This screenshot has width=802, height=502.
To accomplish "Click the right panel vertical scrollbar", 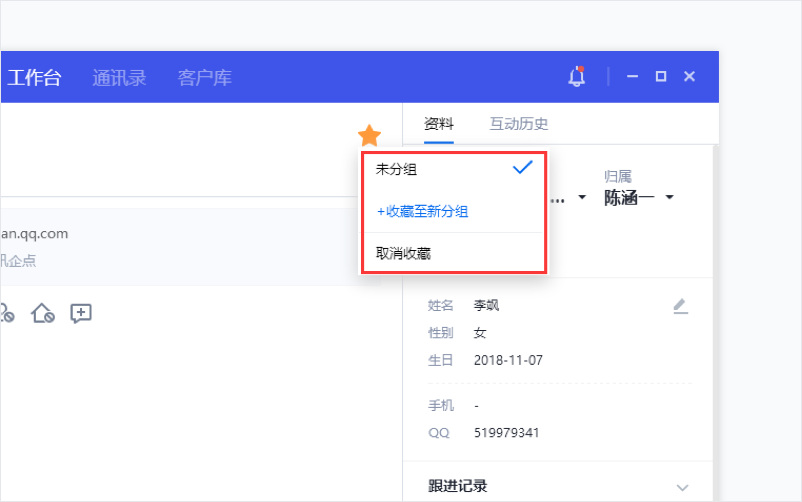I will (x=716, y=322).
